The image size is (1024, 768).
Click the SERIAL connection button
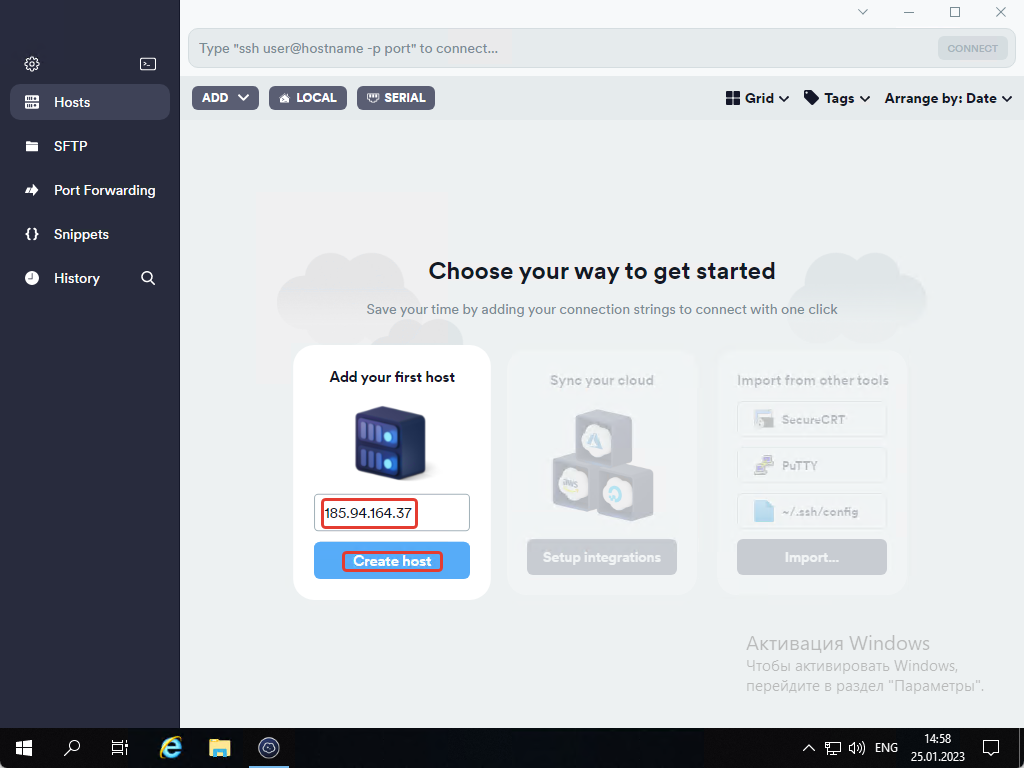(396, 98)
